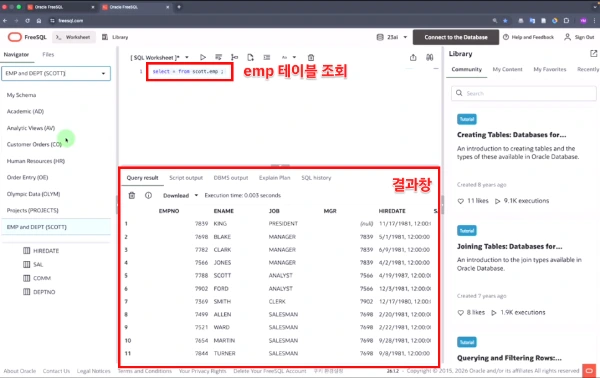This screenshot has height=378, width=600.
Task: Open Creating Tables: Databases for... tutorial
Action: click(511, 135)
